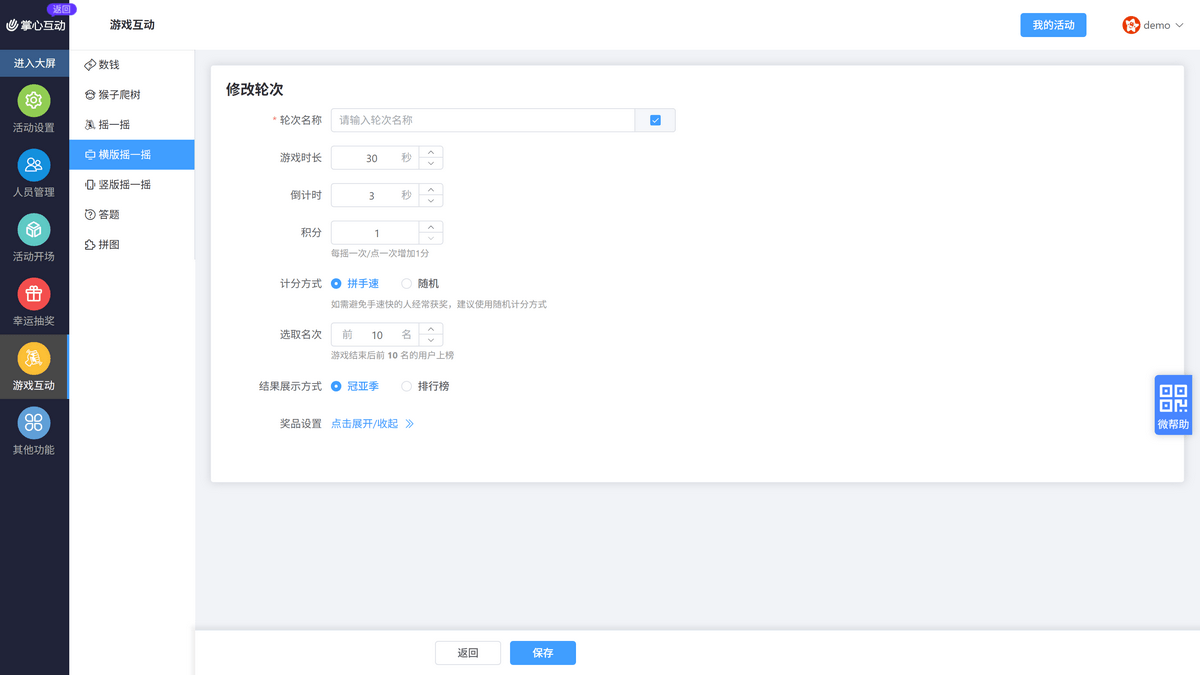Screen dimensions: 1200x675
Task: Open 人员管理 people icon
Action: point(34,165)
